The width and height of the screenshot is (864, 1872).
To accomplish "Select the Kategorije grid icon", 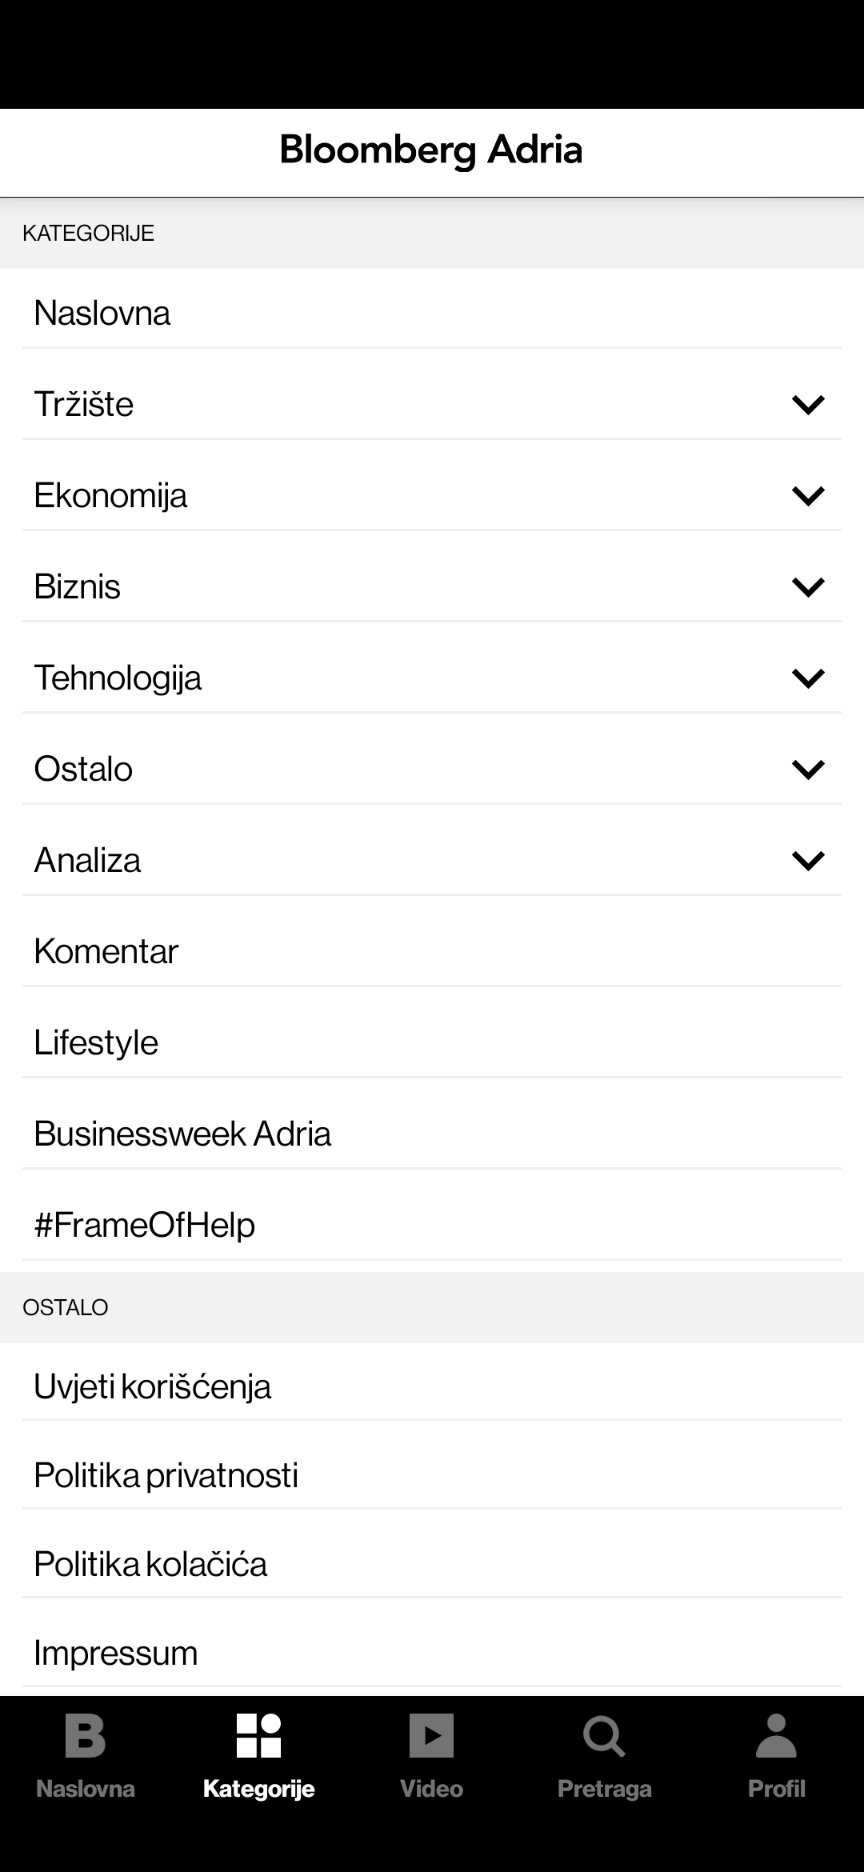I will tap(259, 1736).
